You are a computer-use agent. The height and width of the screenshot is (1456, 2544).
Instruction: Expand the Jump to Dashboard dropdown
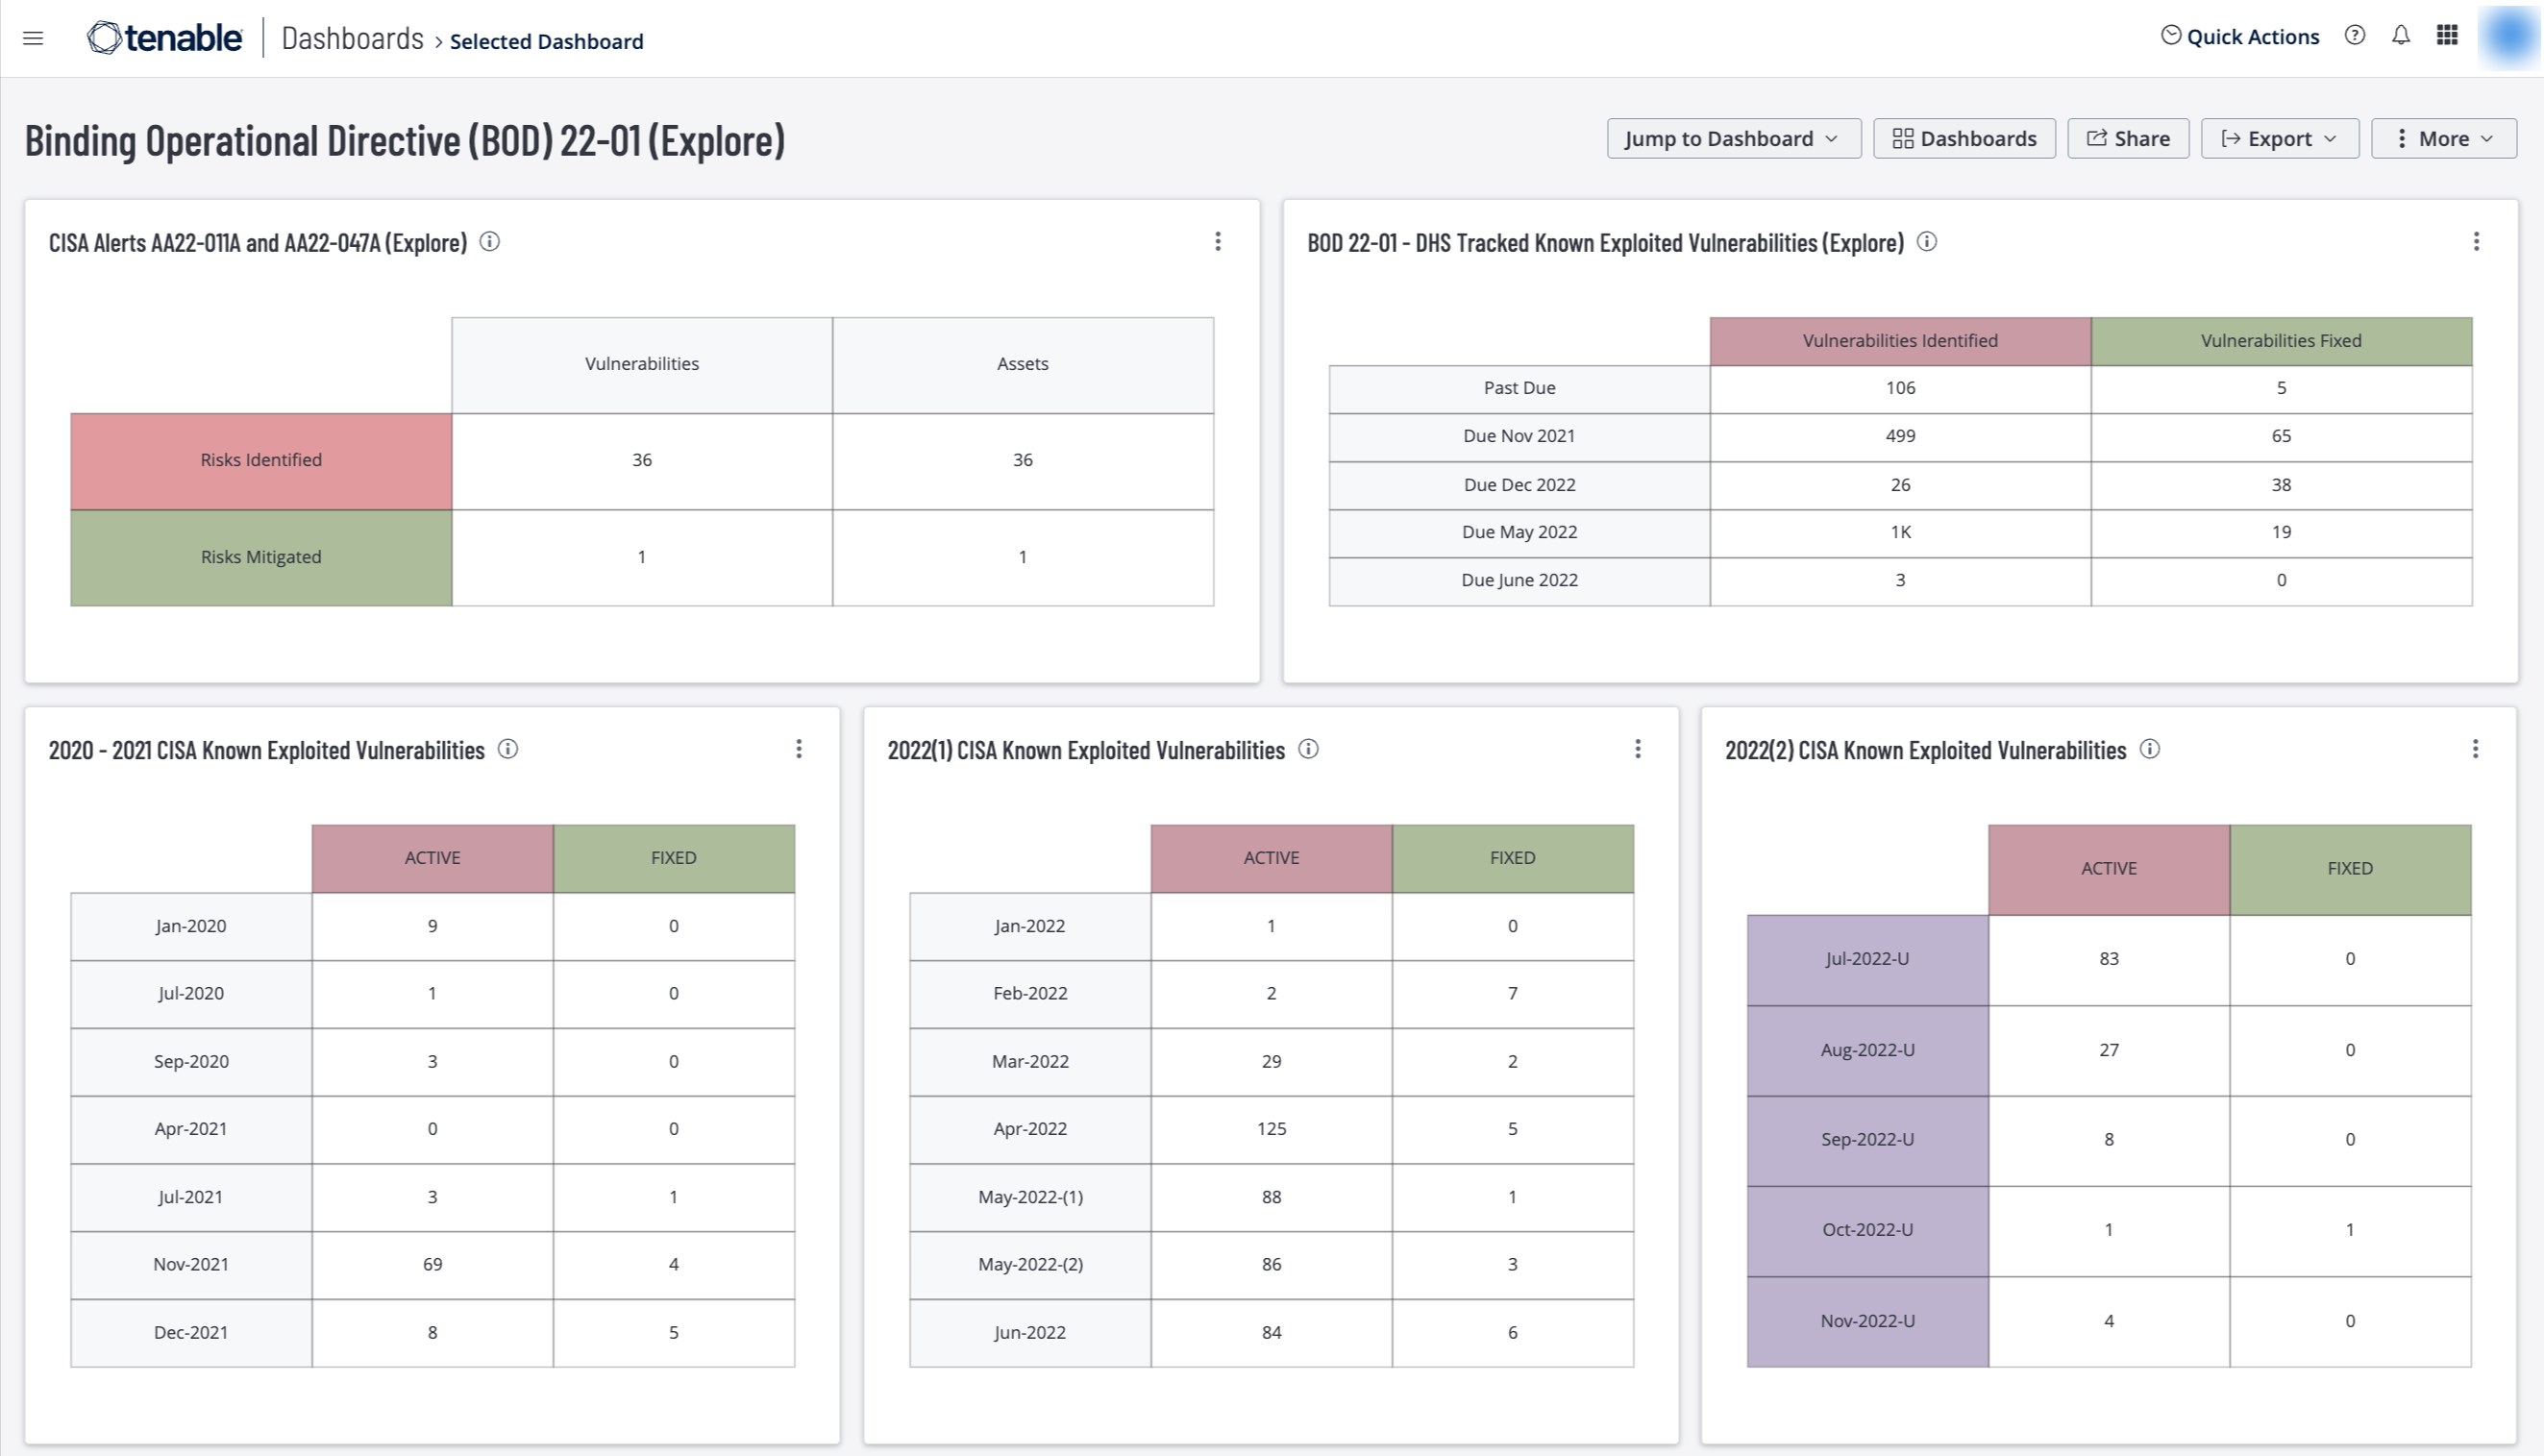click(1734, 139)
